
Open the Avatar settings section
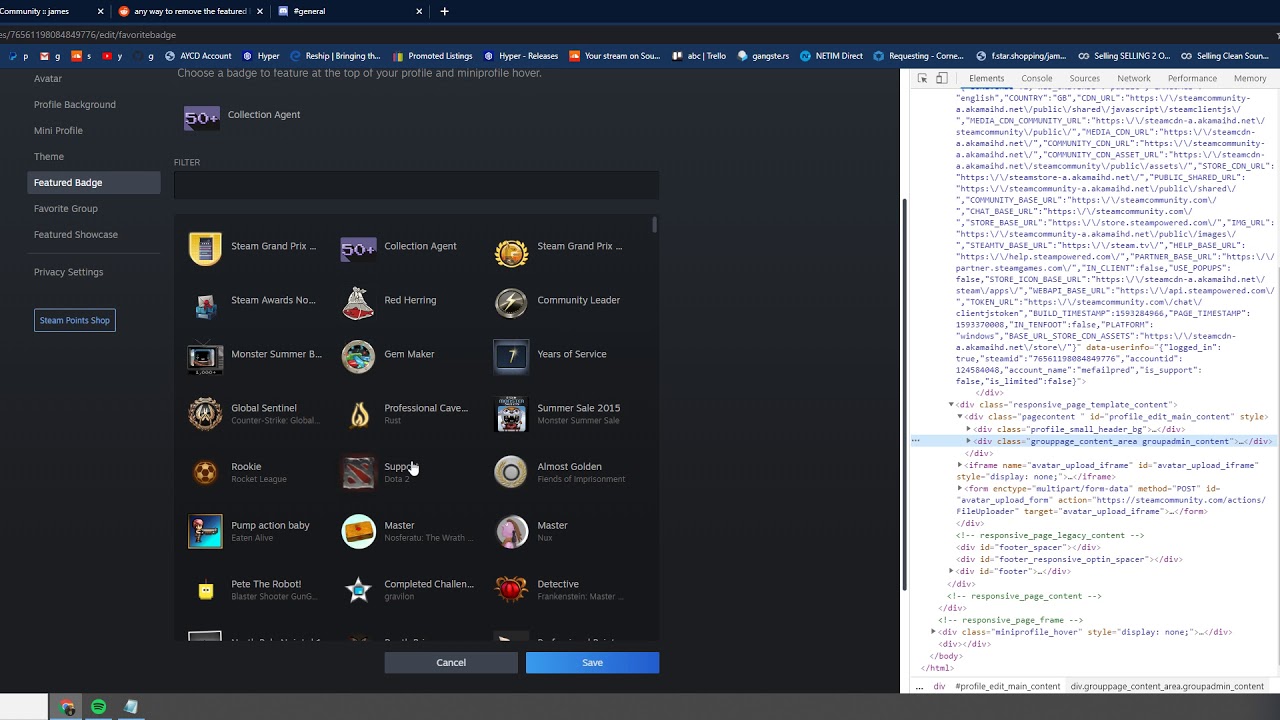point(48,78)
